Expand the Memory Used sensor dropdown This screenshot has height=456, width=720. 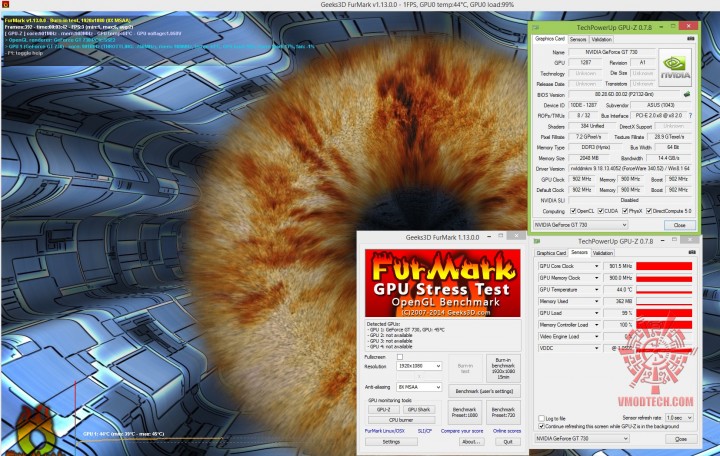point(596,301)
